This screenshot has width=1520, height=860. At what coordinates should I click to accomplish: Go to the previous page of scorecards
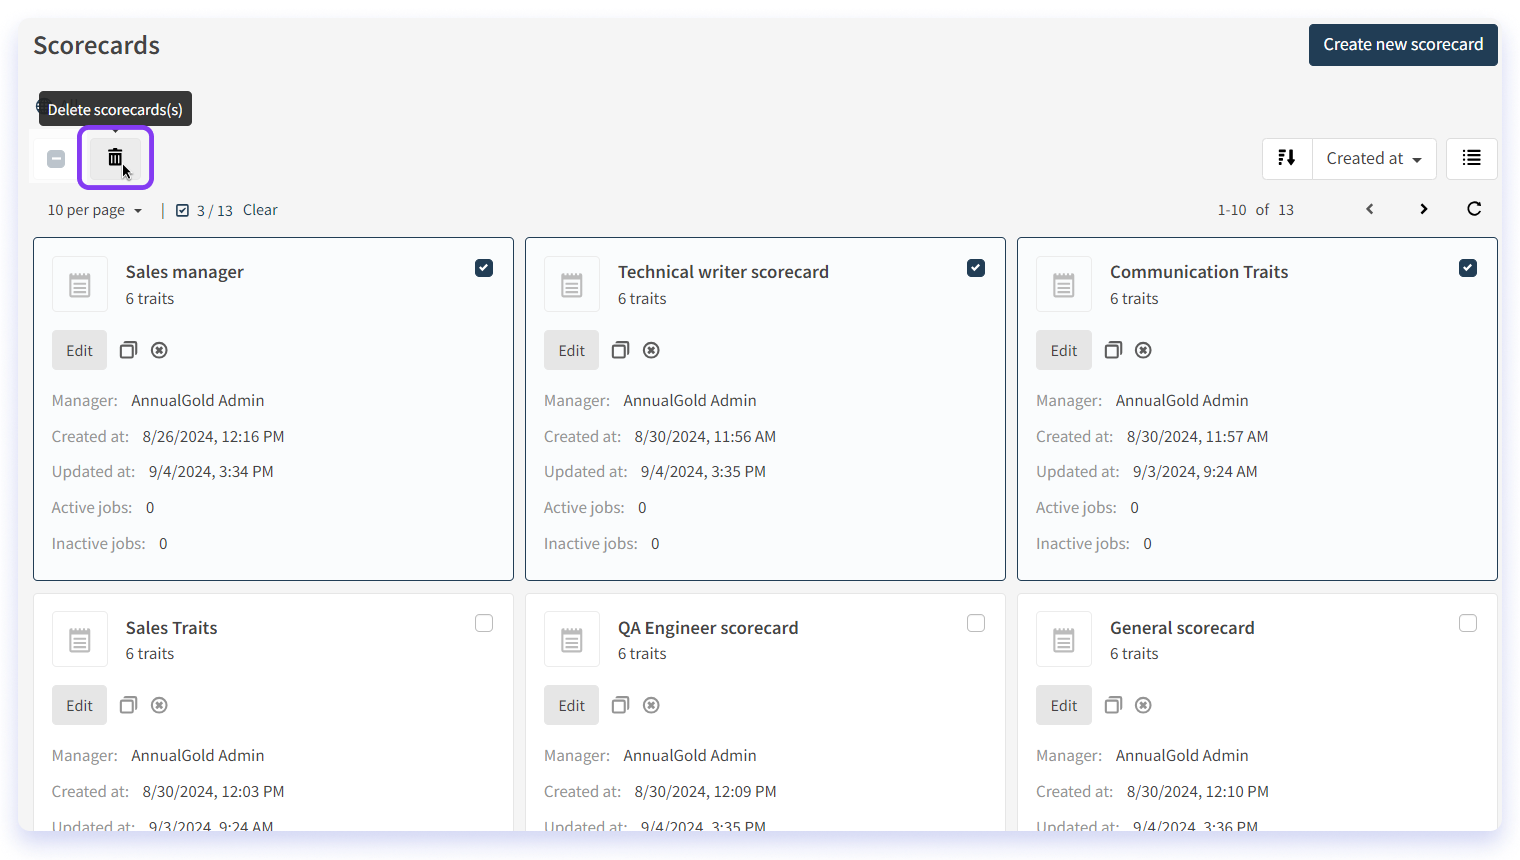[1370, 209]
